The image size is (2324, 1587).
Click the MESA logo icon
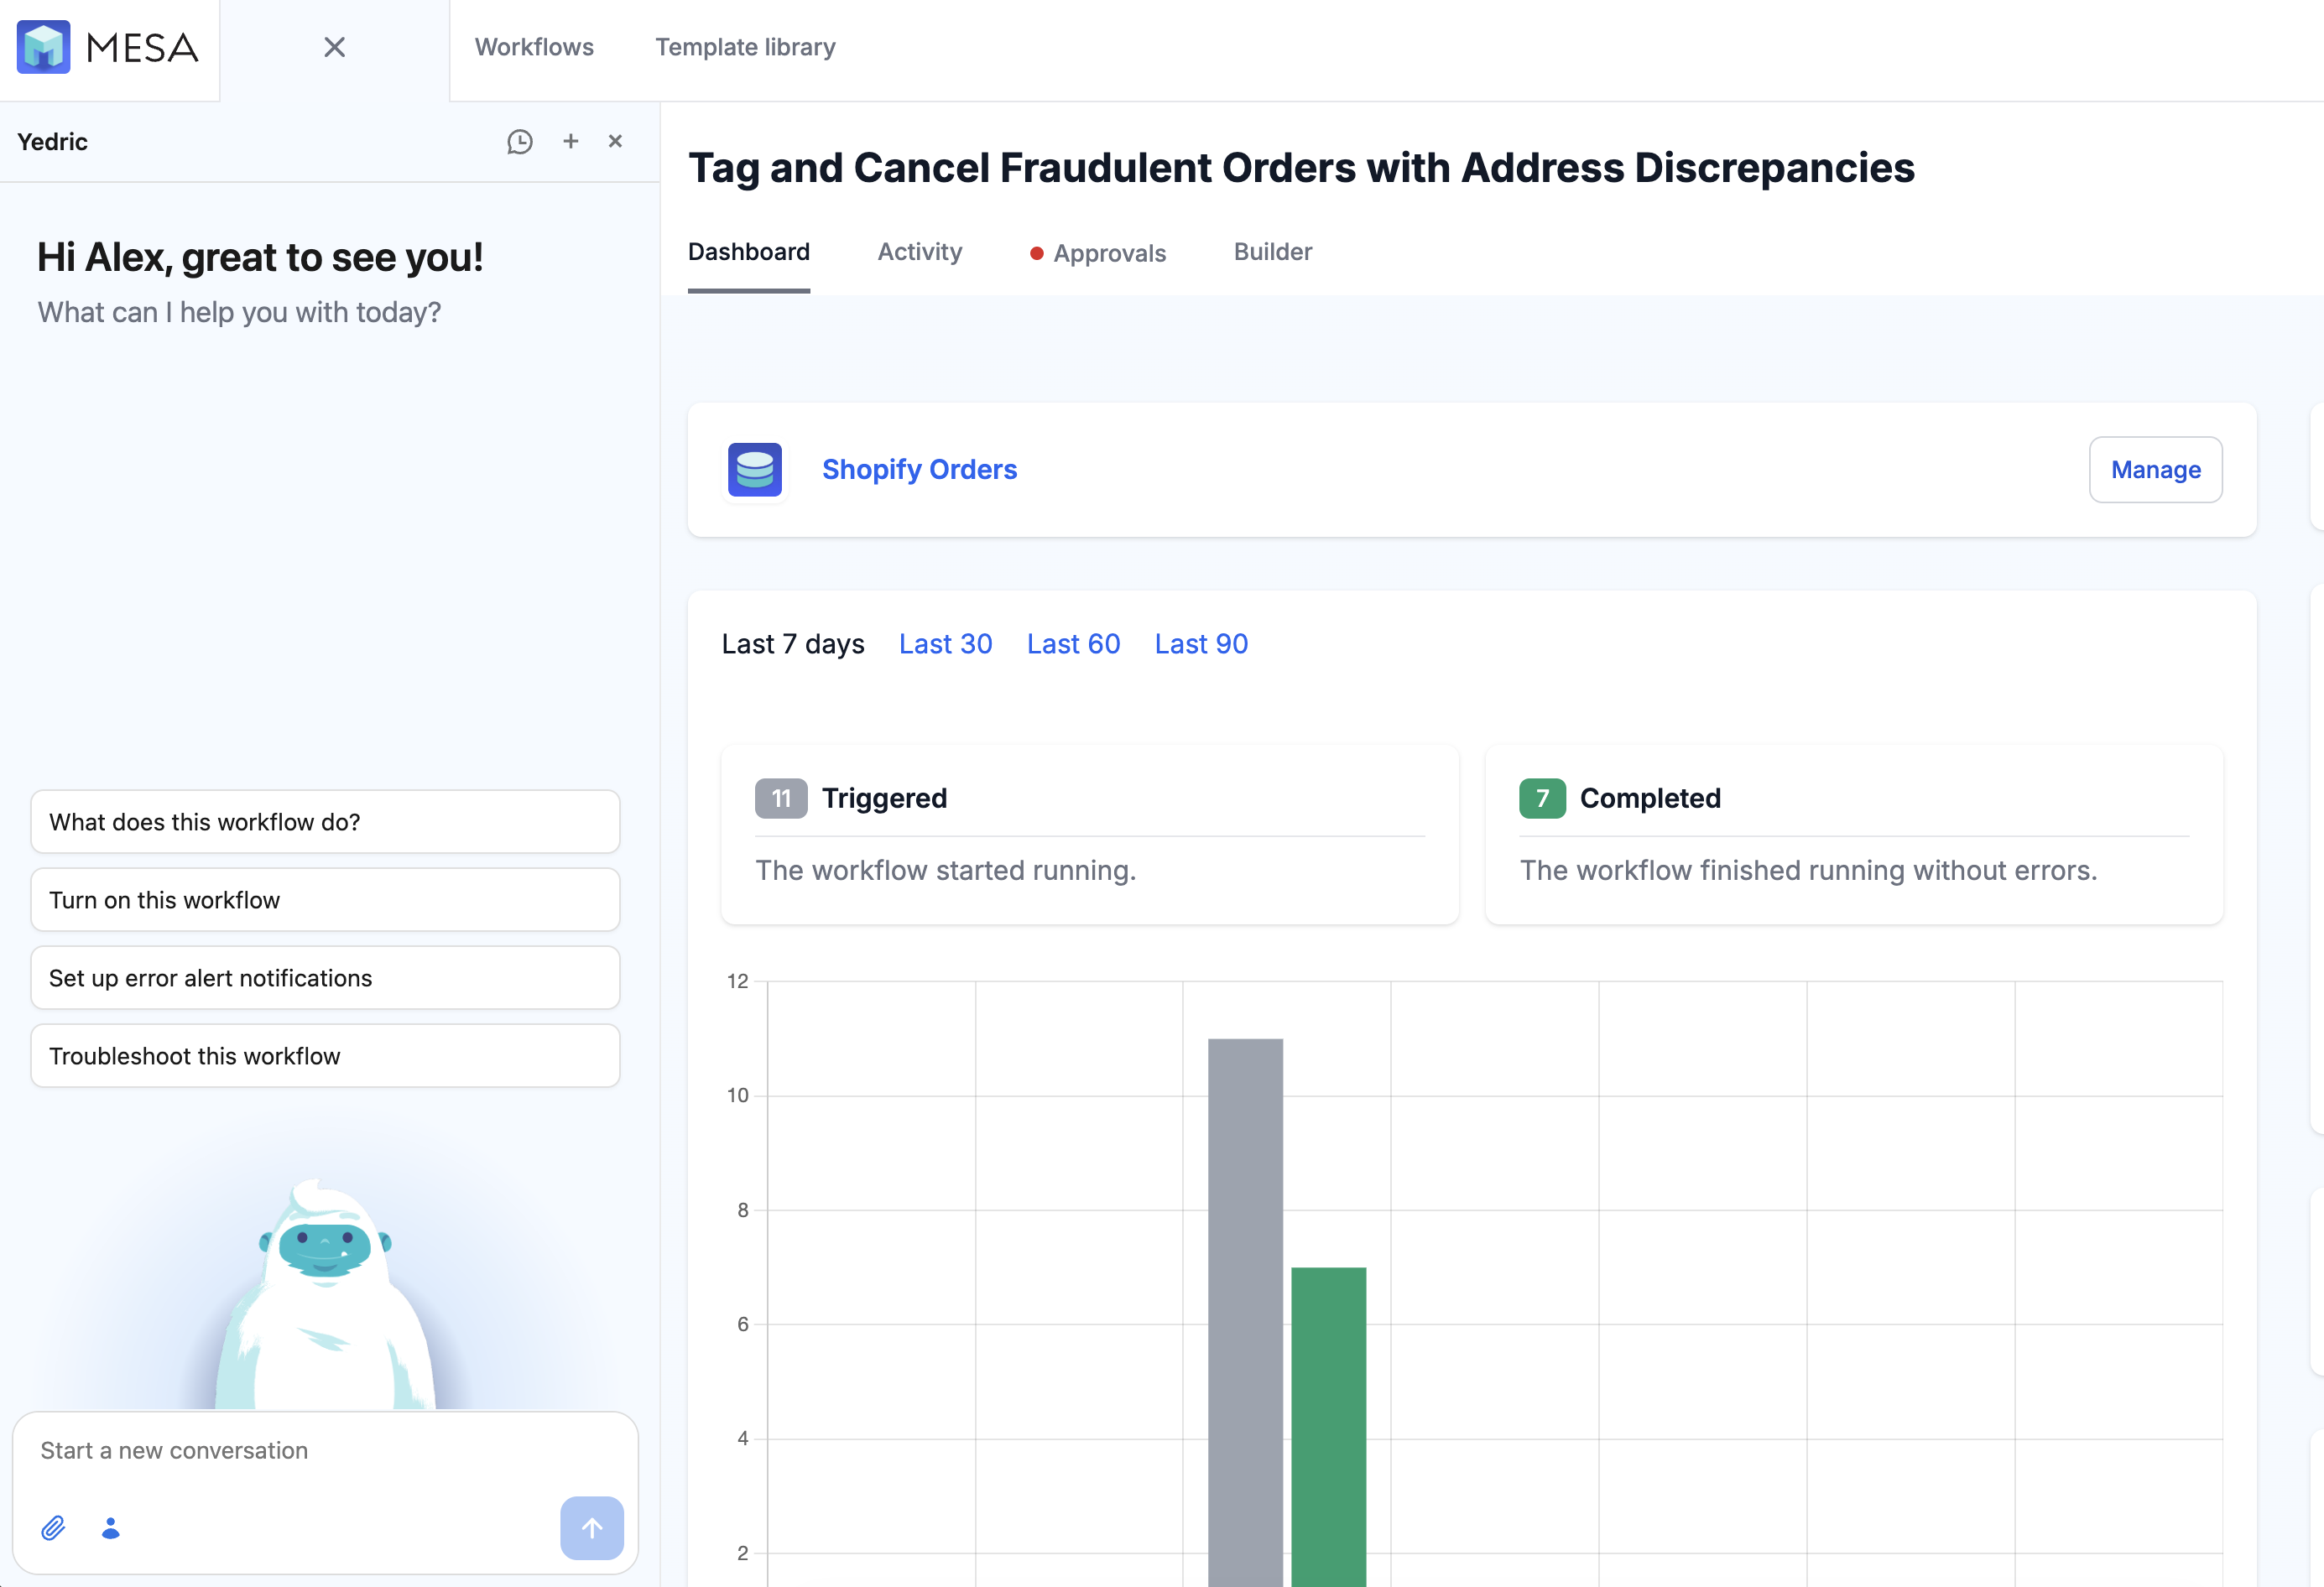point(43,47)
